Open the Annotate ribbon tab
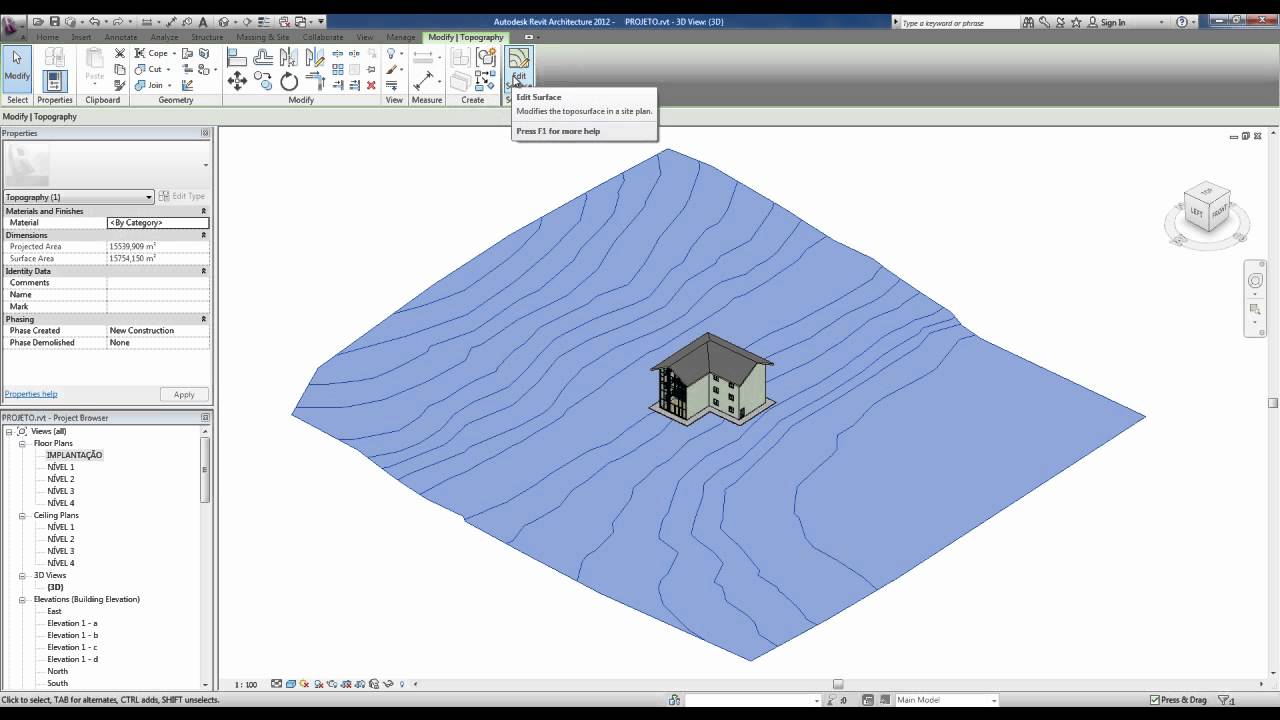The height and width of the screenshot is (720, 1280). (x=121, y=37)
